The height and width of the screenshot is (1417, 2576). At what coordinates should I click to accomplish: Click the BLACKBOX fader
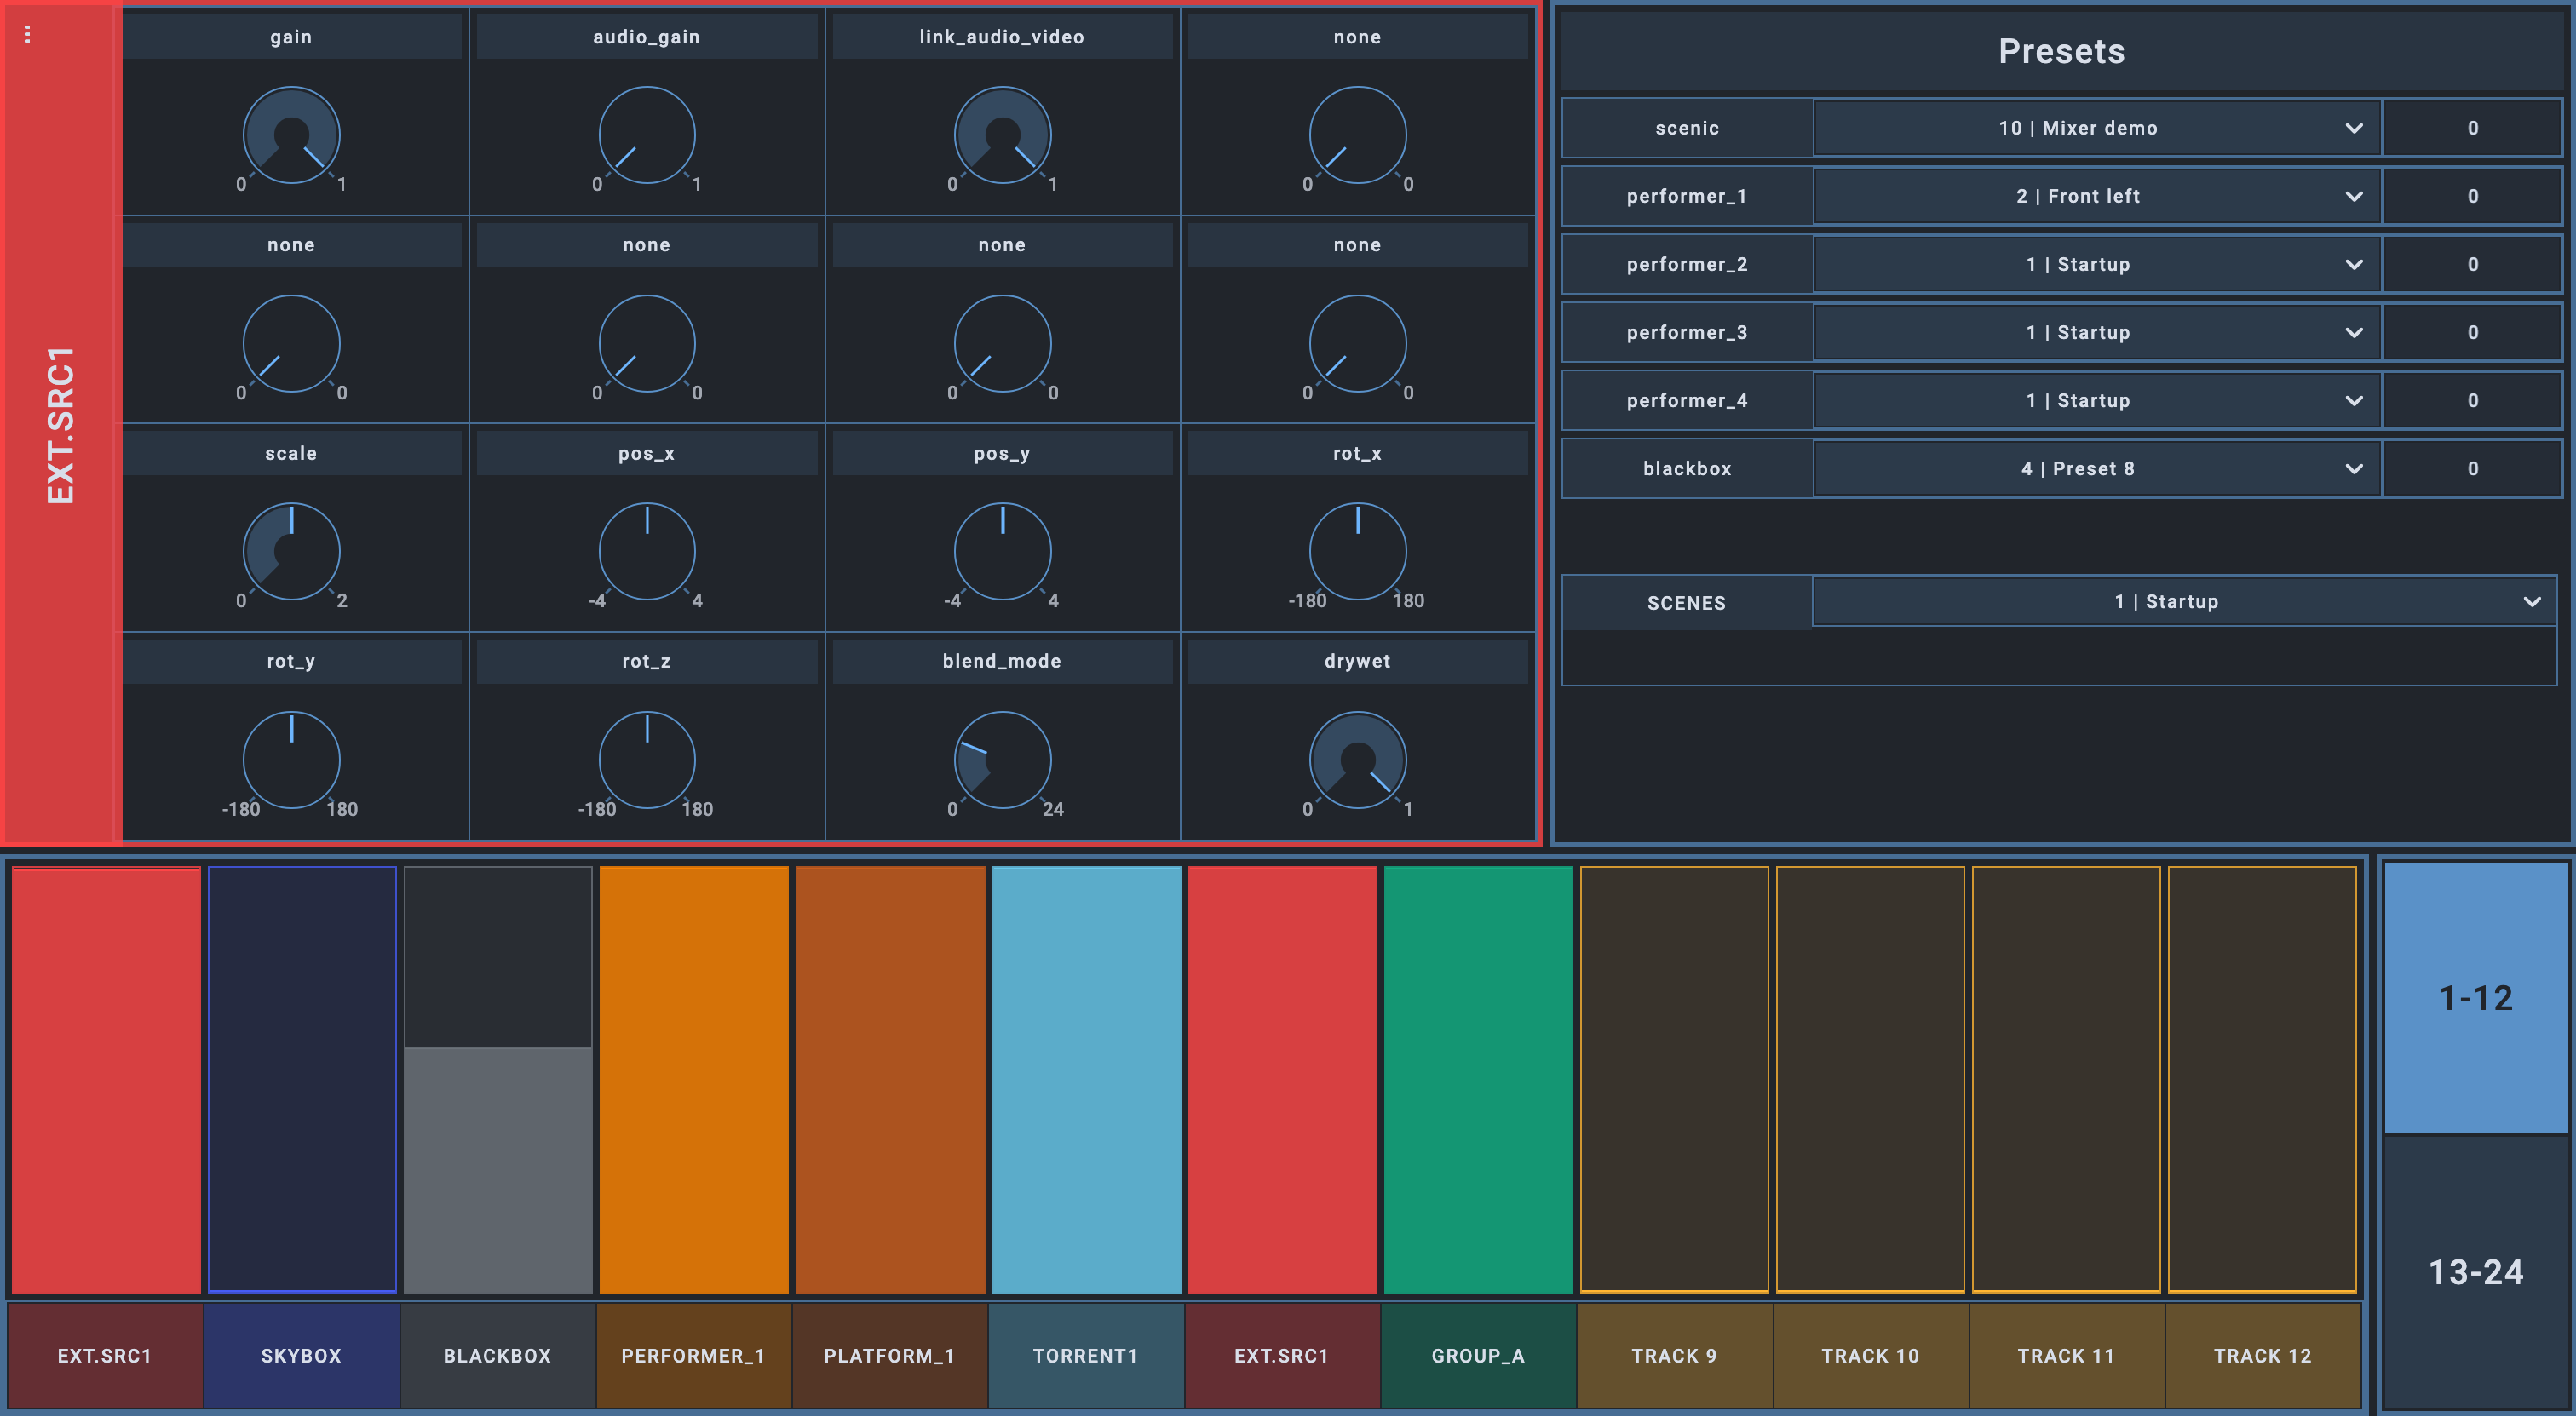497,1079
